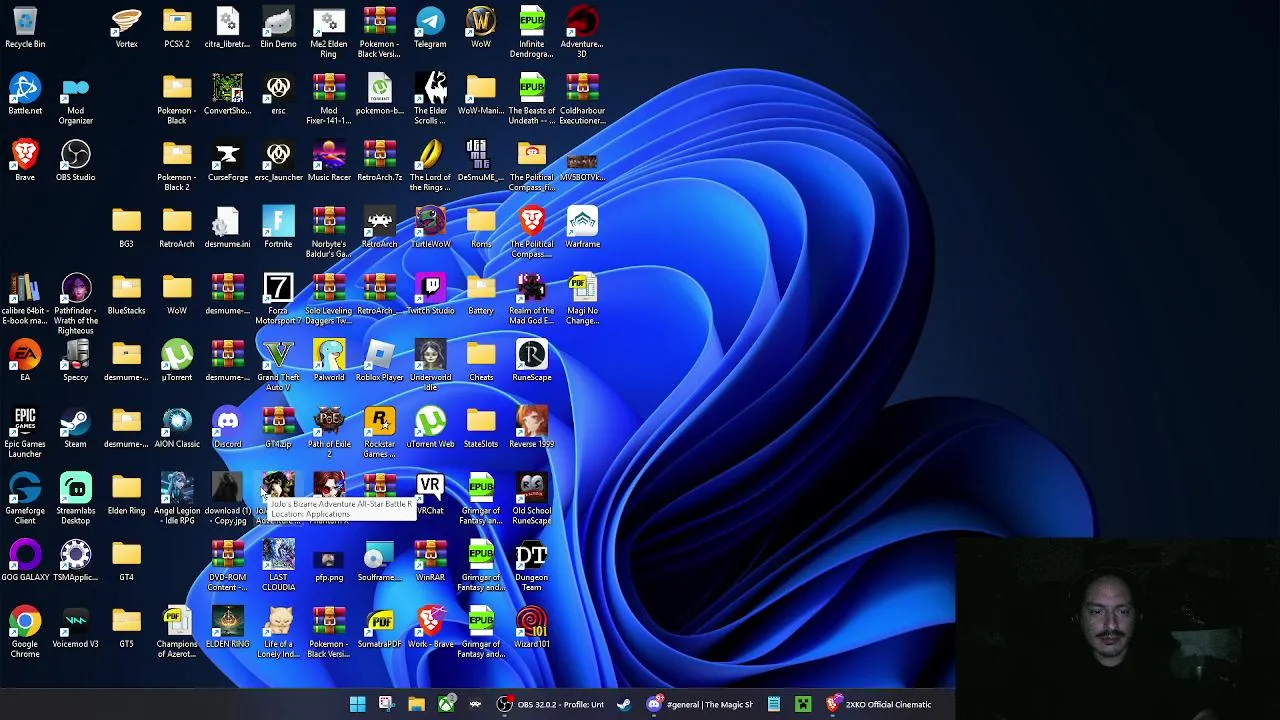Open Palworld from the desktop
The width and height of the screenshot is (1280, 720).
[x=329, y=361]
